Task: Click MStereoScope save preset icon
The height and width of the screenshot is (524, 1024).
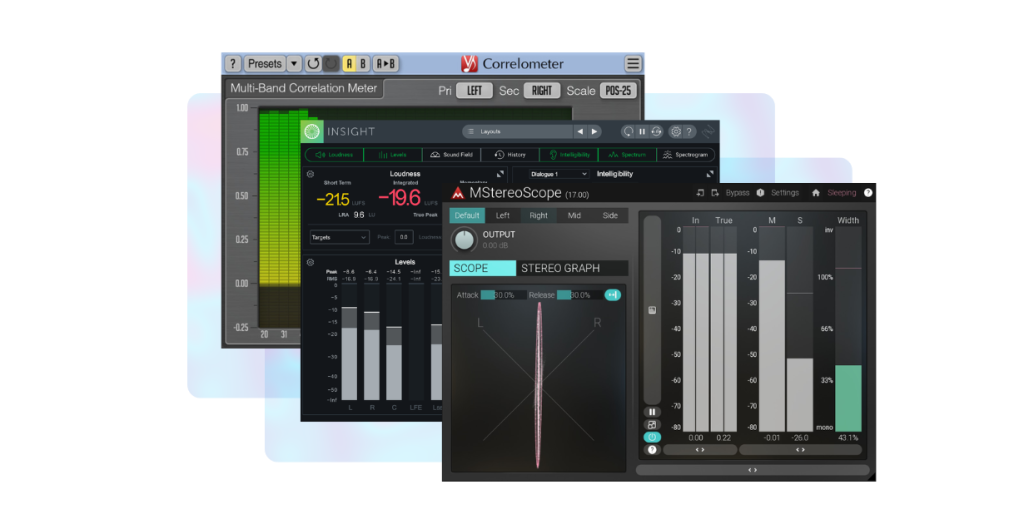Action: pyautogui.click(x=714, y=193)
